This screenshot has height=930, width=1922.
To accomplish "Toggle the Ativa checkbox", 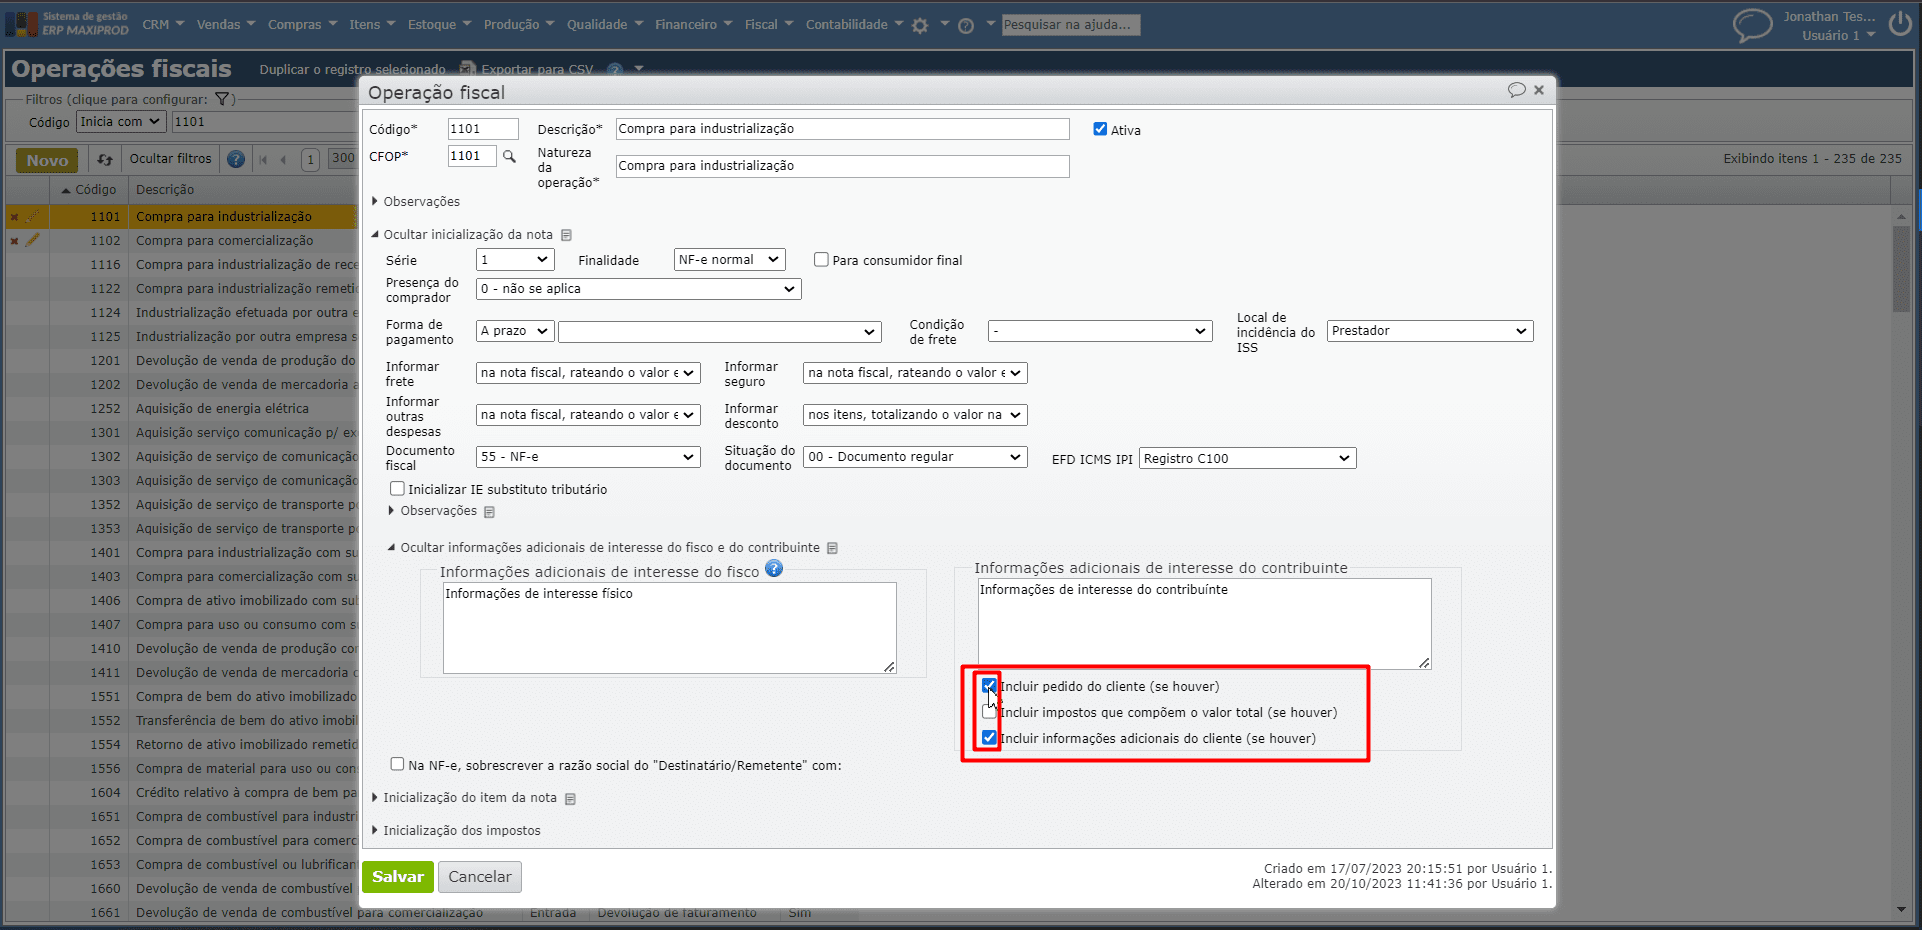I will click(x=1100, y=129).
